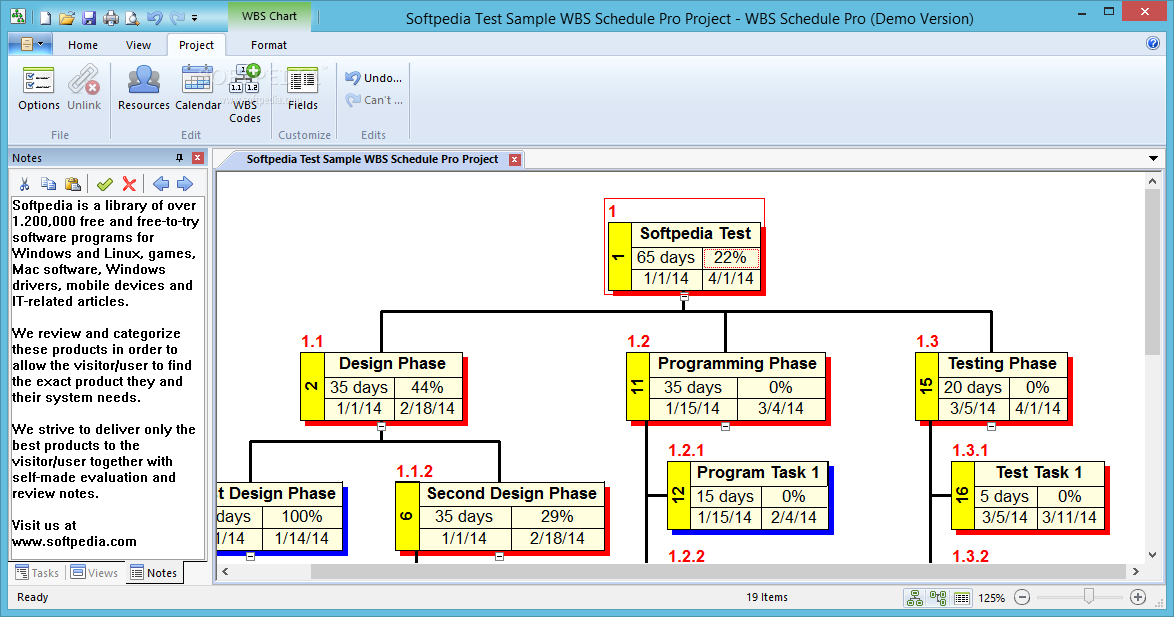Copy text in Notes panel

49,183
